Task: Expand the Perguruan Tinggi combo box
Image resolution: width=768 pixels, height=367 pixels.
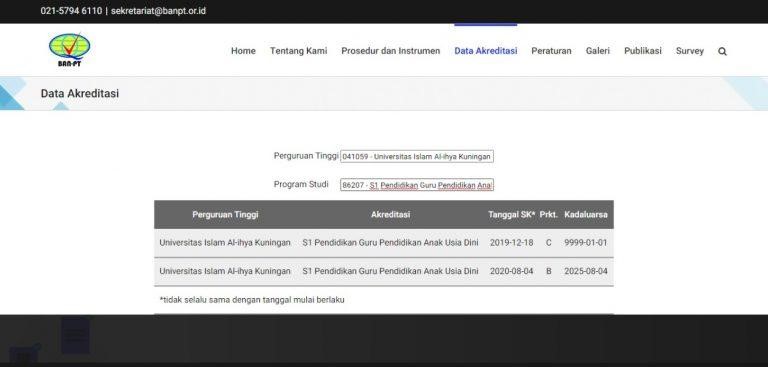Action: click(417, 156)
